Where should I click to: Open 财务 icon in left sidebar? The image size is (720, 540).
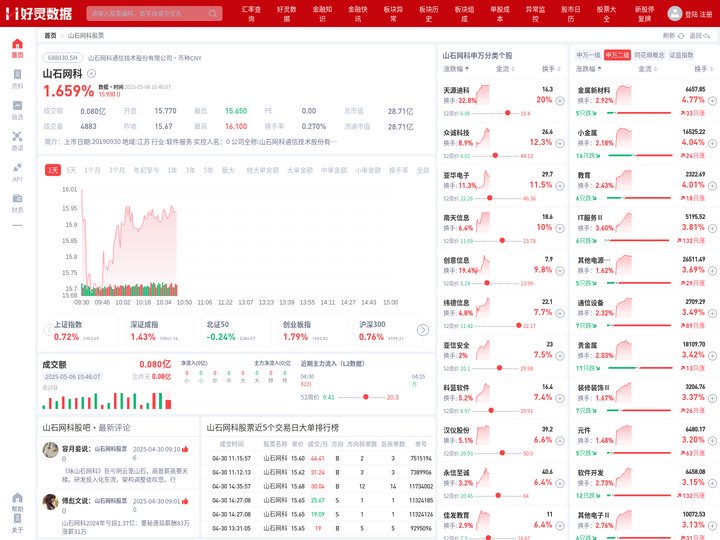(x=17, y=198)
